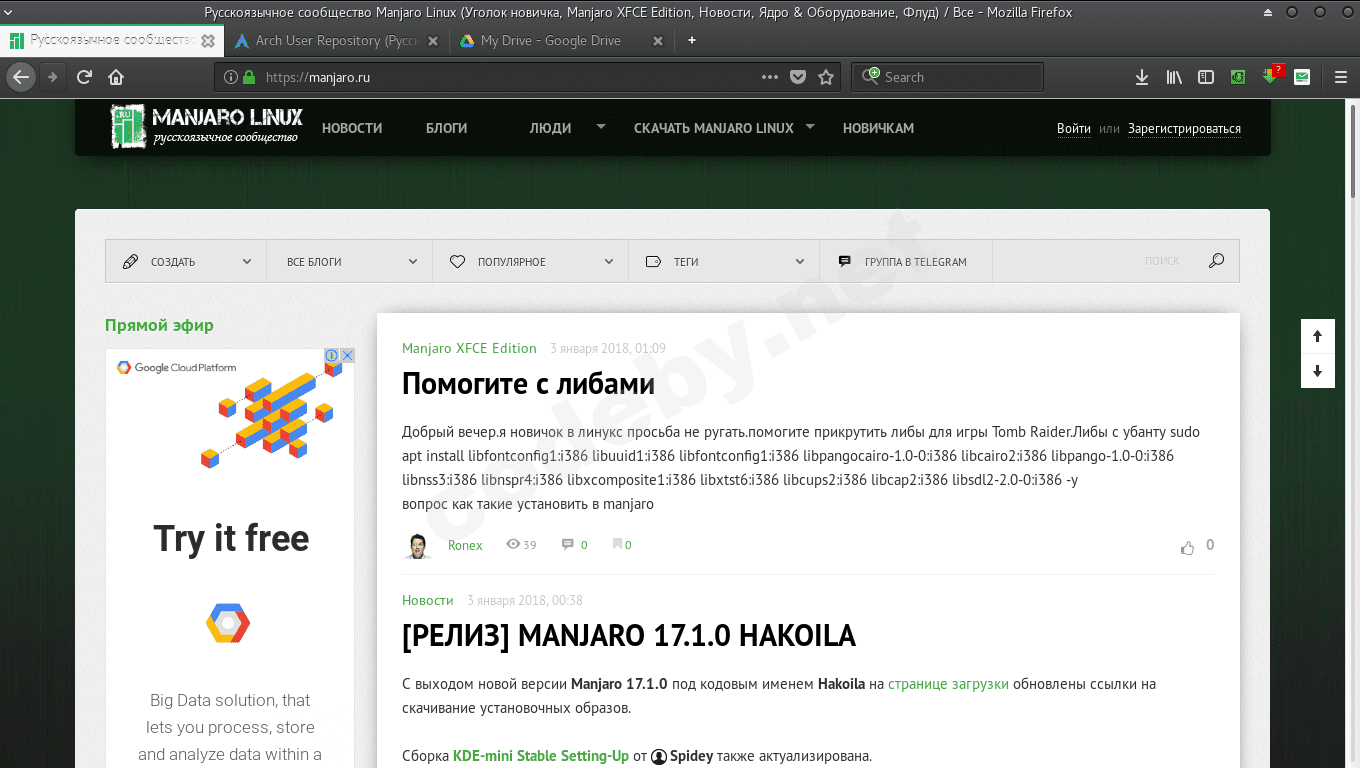
Task: Click the sidebars icon in Firefox toolbar
Action: [x=1205, y=76]
